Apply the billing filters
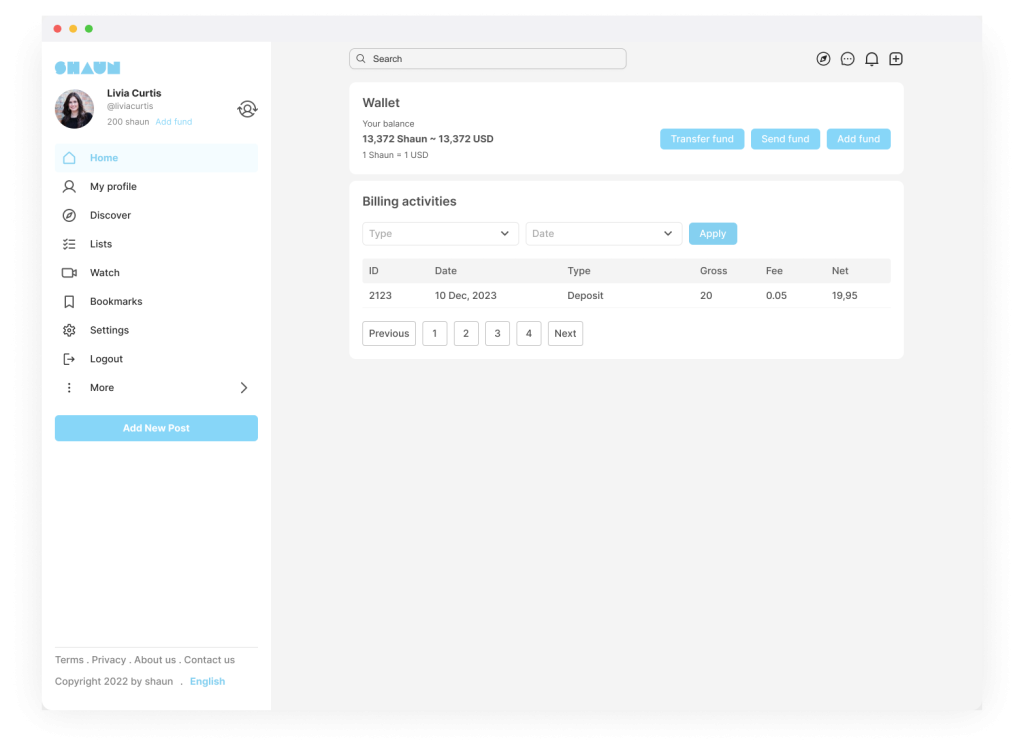1024x752 pixels. pyautogui.click(x=712, y=234)
